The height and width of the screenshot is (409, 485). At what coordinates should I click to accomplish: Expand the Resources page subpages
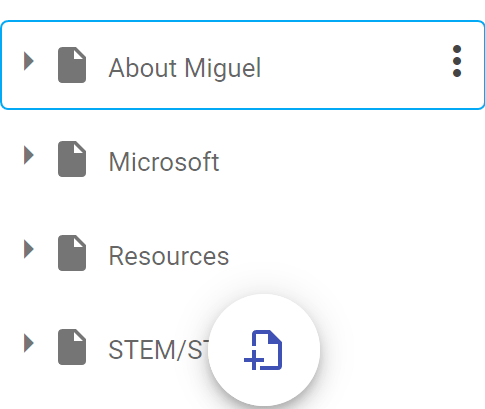click(29, 249)
